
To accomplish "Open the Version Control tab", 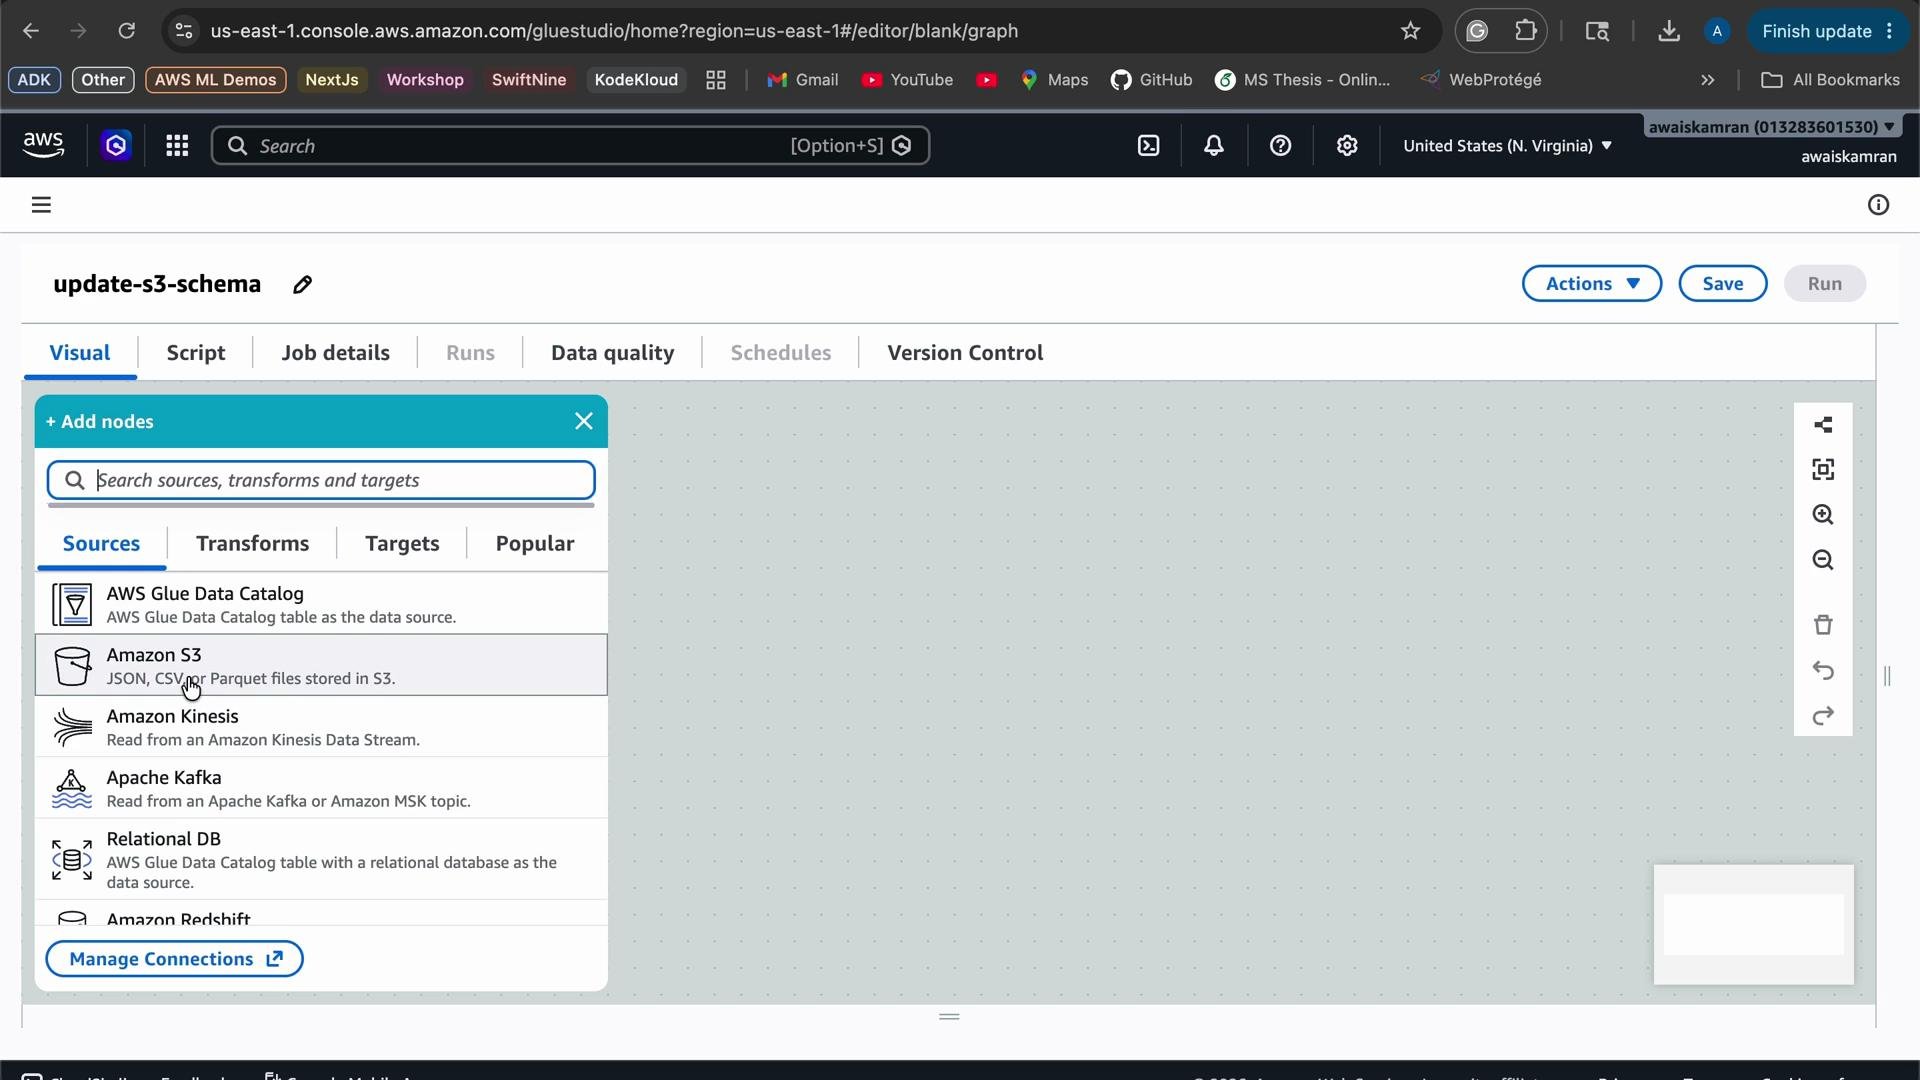I will (965, 353).
